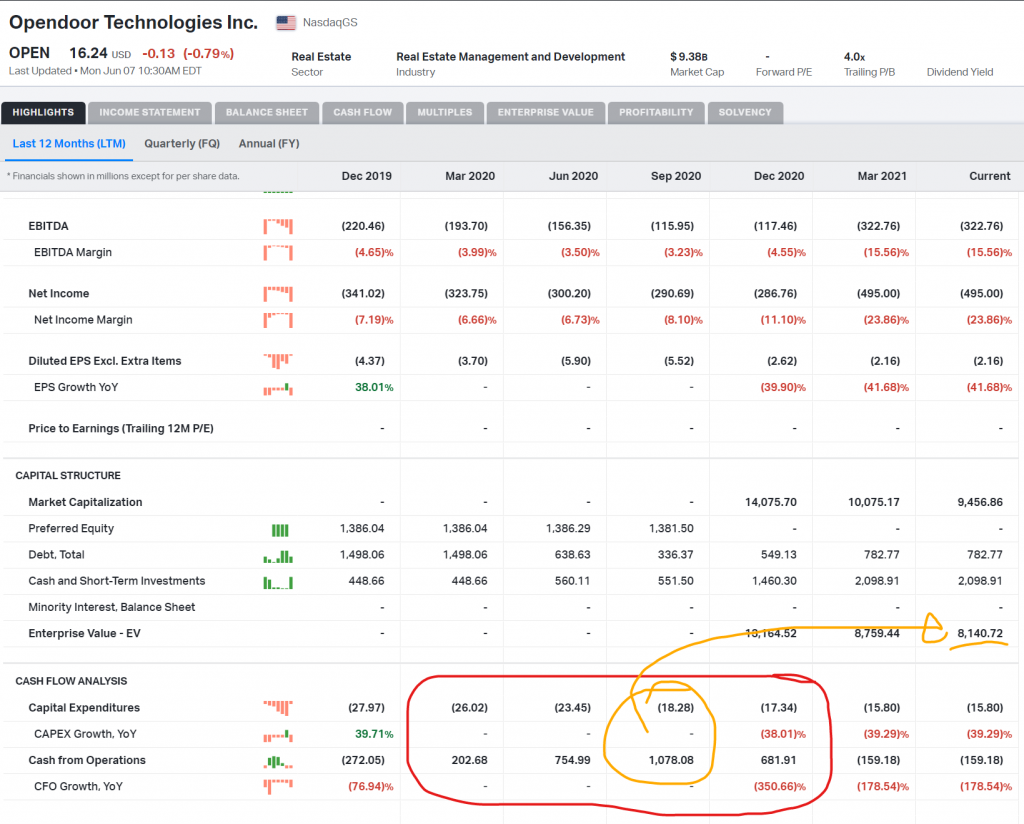Click the Net Income sparkline chart icon
Screen dimensions: 1024x824
(278, 294)
